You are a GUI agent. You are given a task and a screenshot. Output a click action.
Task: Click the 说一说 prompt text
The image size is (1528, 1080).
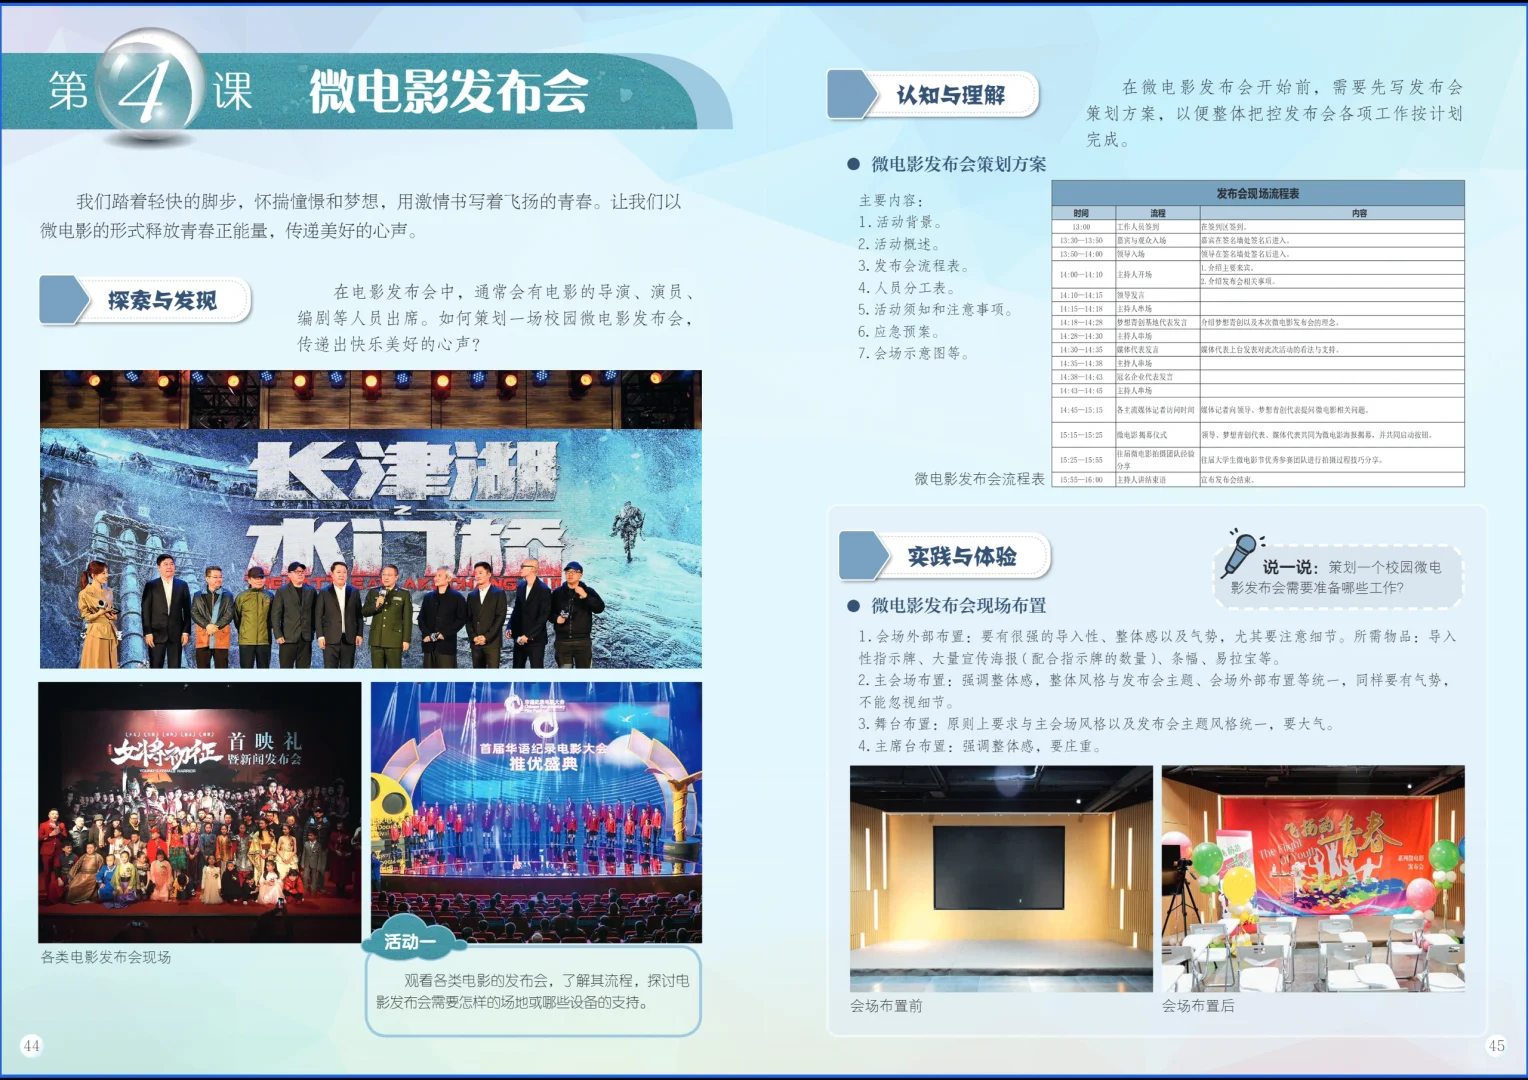pos(1336,577)
